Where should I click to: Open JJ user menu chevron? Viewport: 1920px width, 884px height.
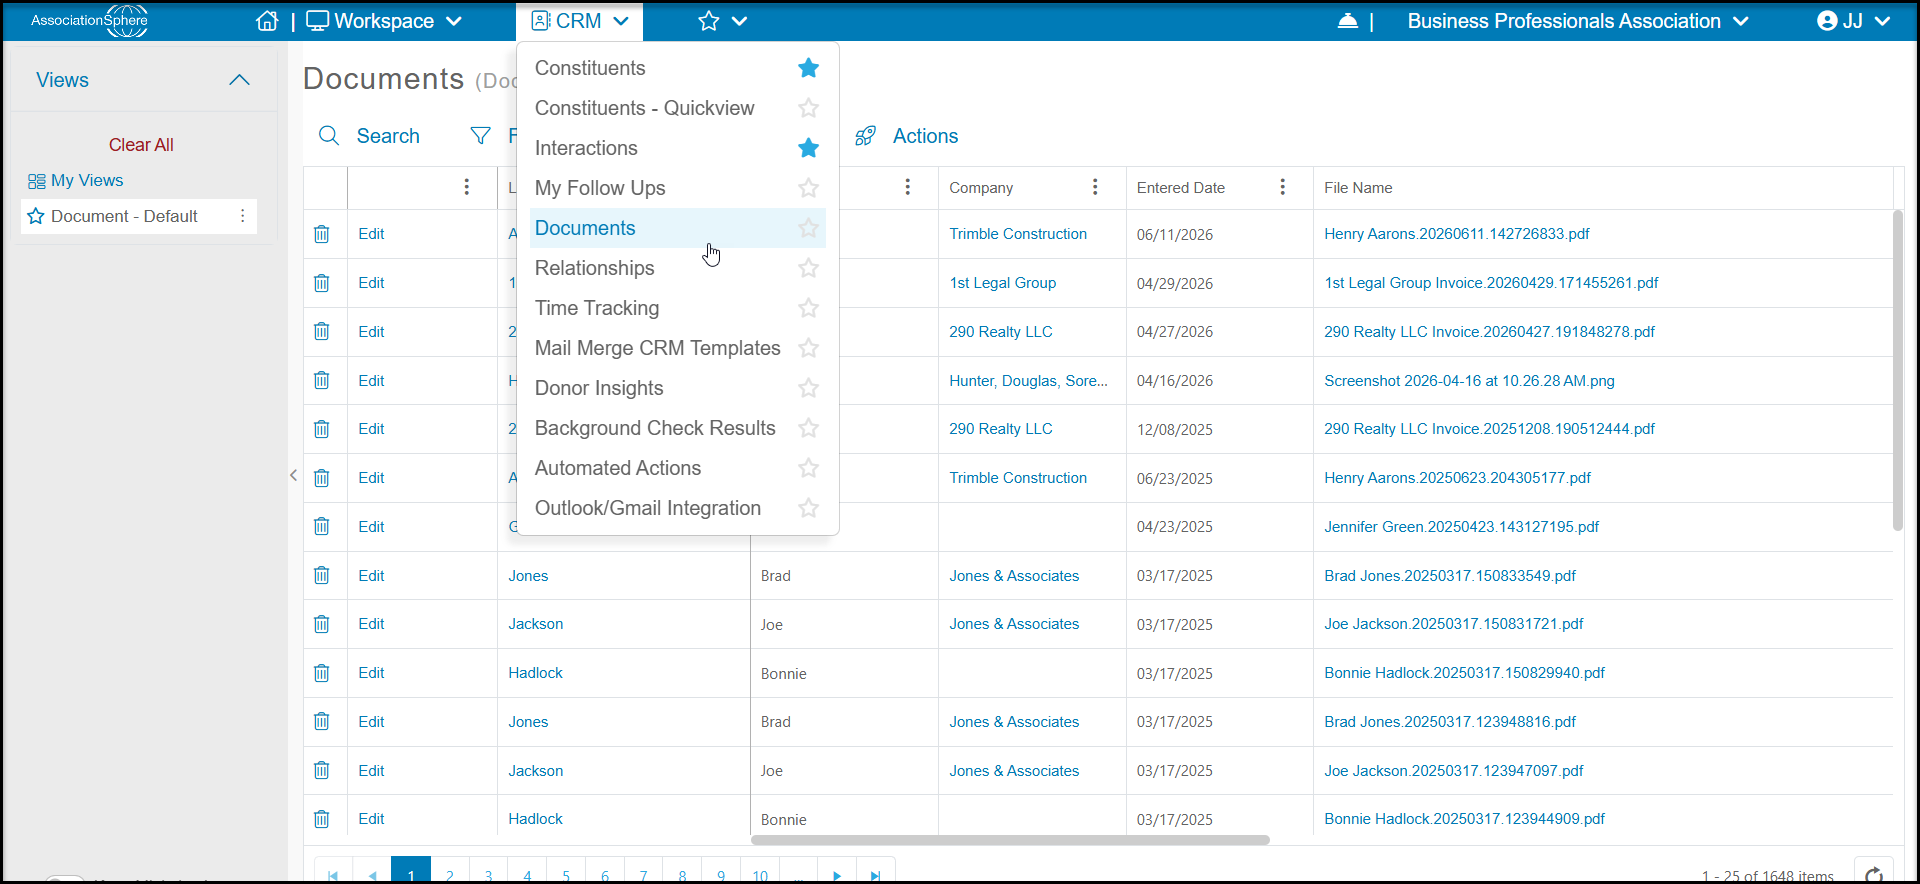tap(1882, 21)
